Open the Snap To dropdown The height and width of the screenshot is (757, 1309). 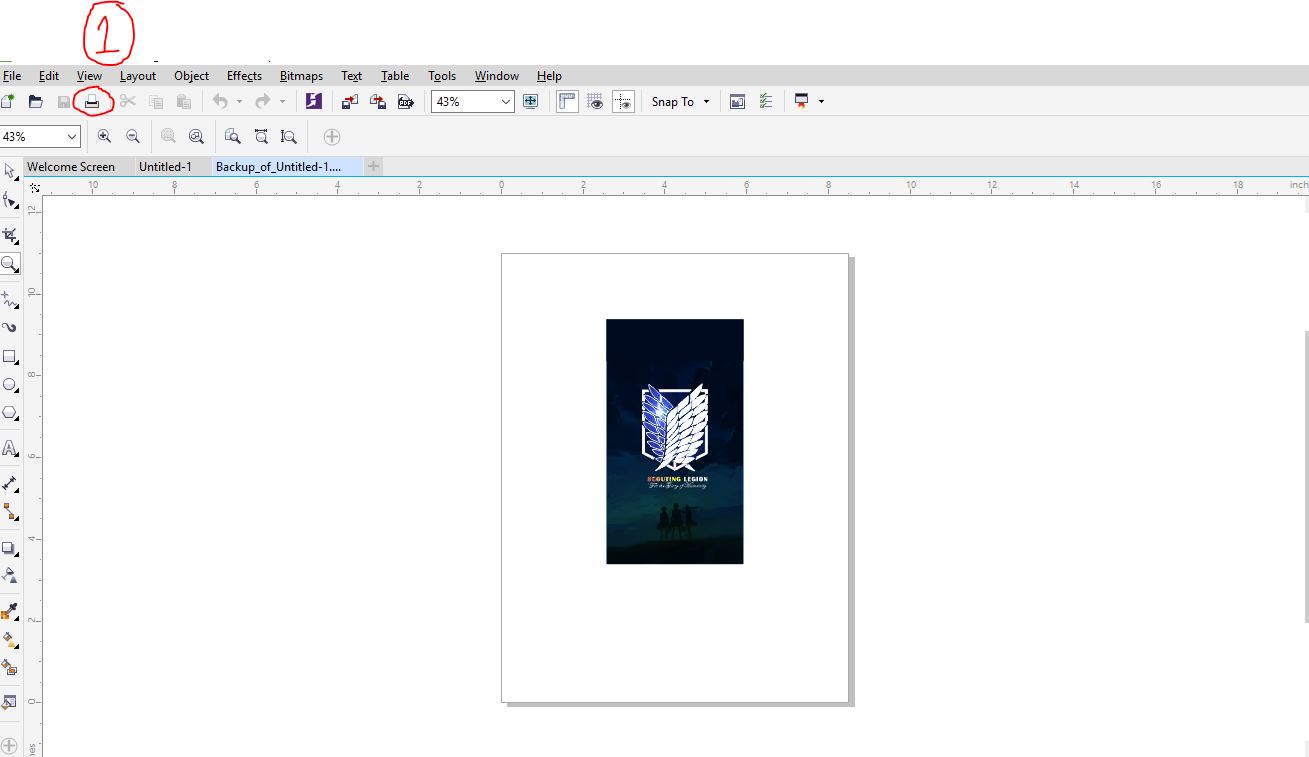(679, 101)
